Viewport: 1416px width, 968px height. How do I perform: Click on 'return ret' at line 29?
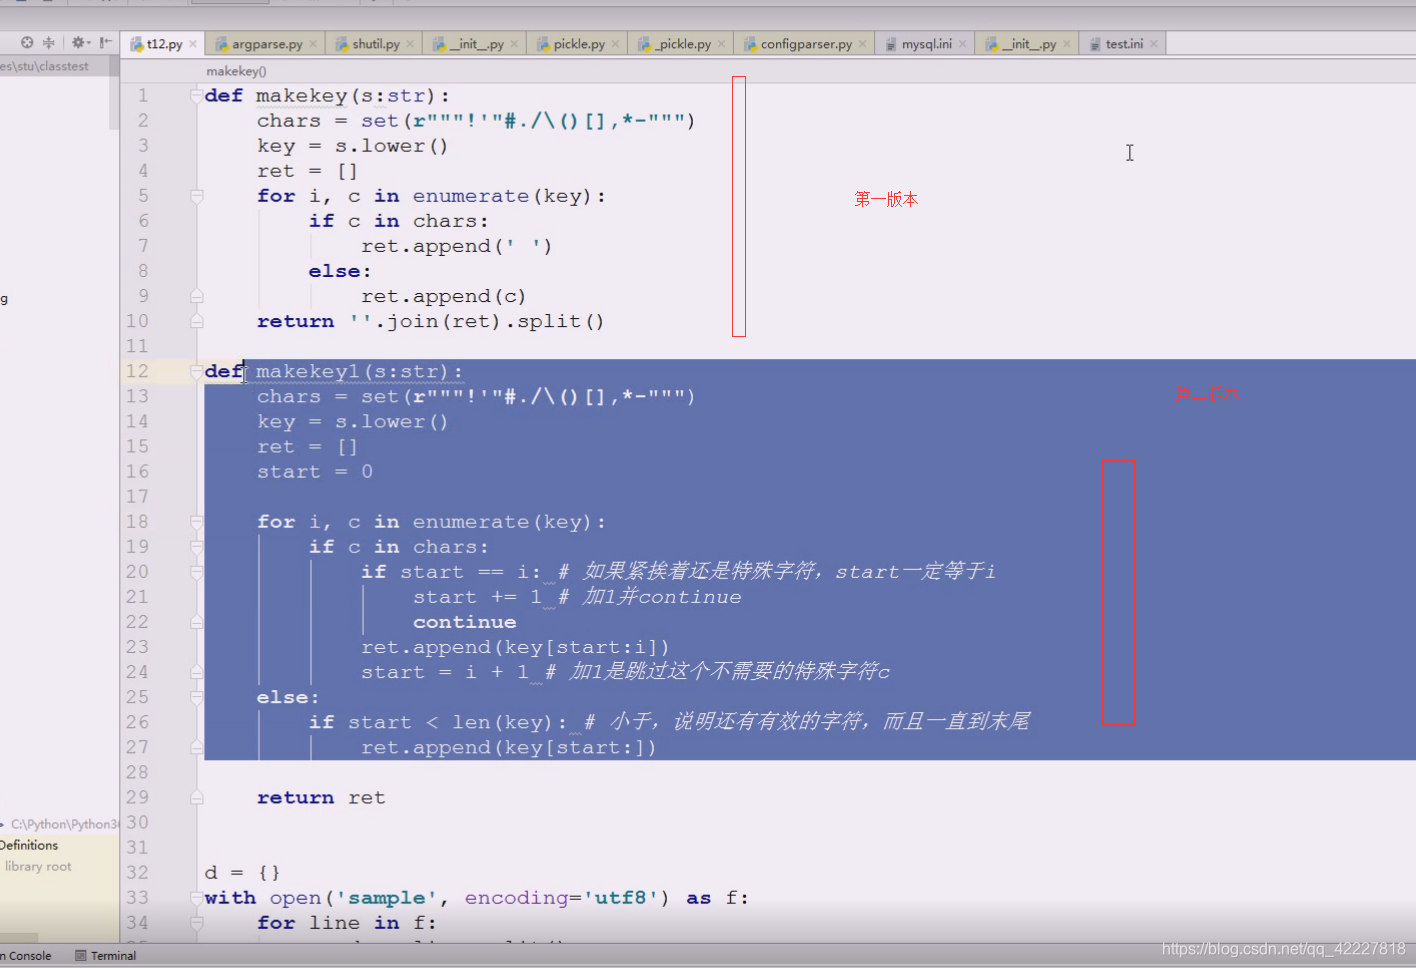[x=321, y=798]
